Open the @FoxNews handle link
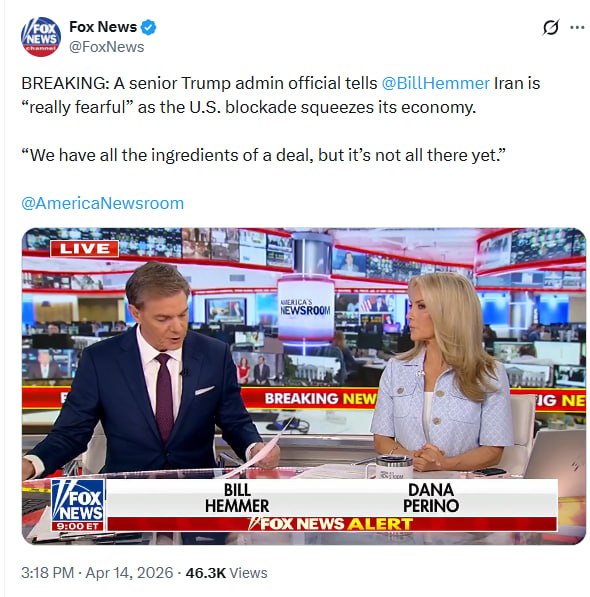Screen dimensions: 590x597 (107, 47)
